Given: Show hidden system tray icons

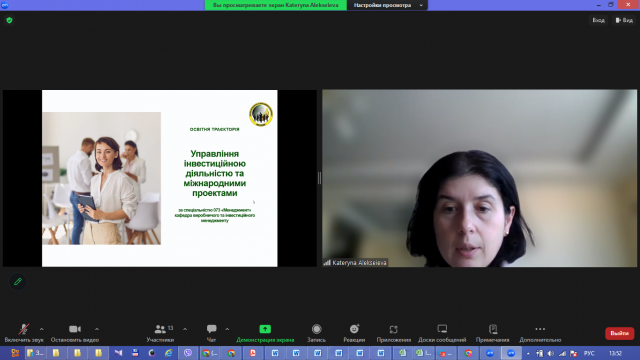Looking at the screenshot, I should (x=528, y=353).
